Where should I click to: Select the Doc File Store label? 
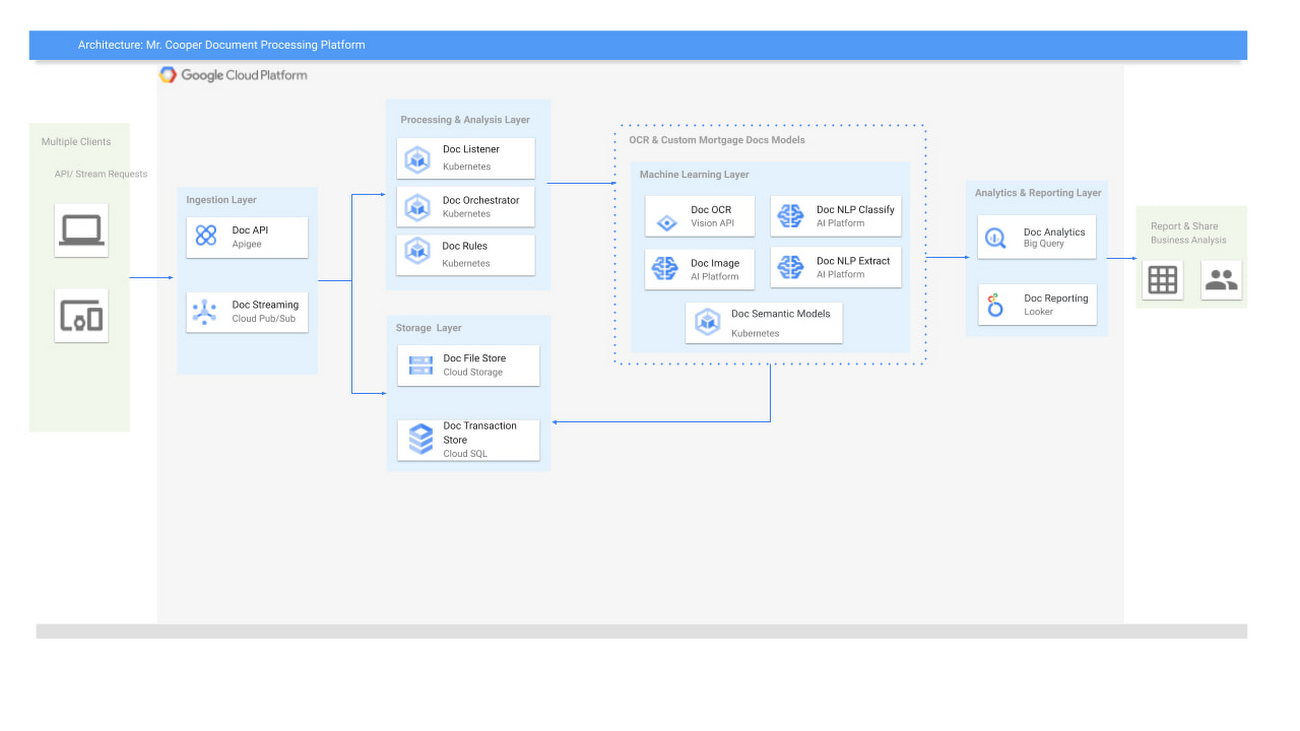tap(475, 358)
